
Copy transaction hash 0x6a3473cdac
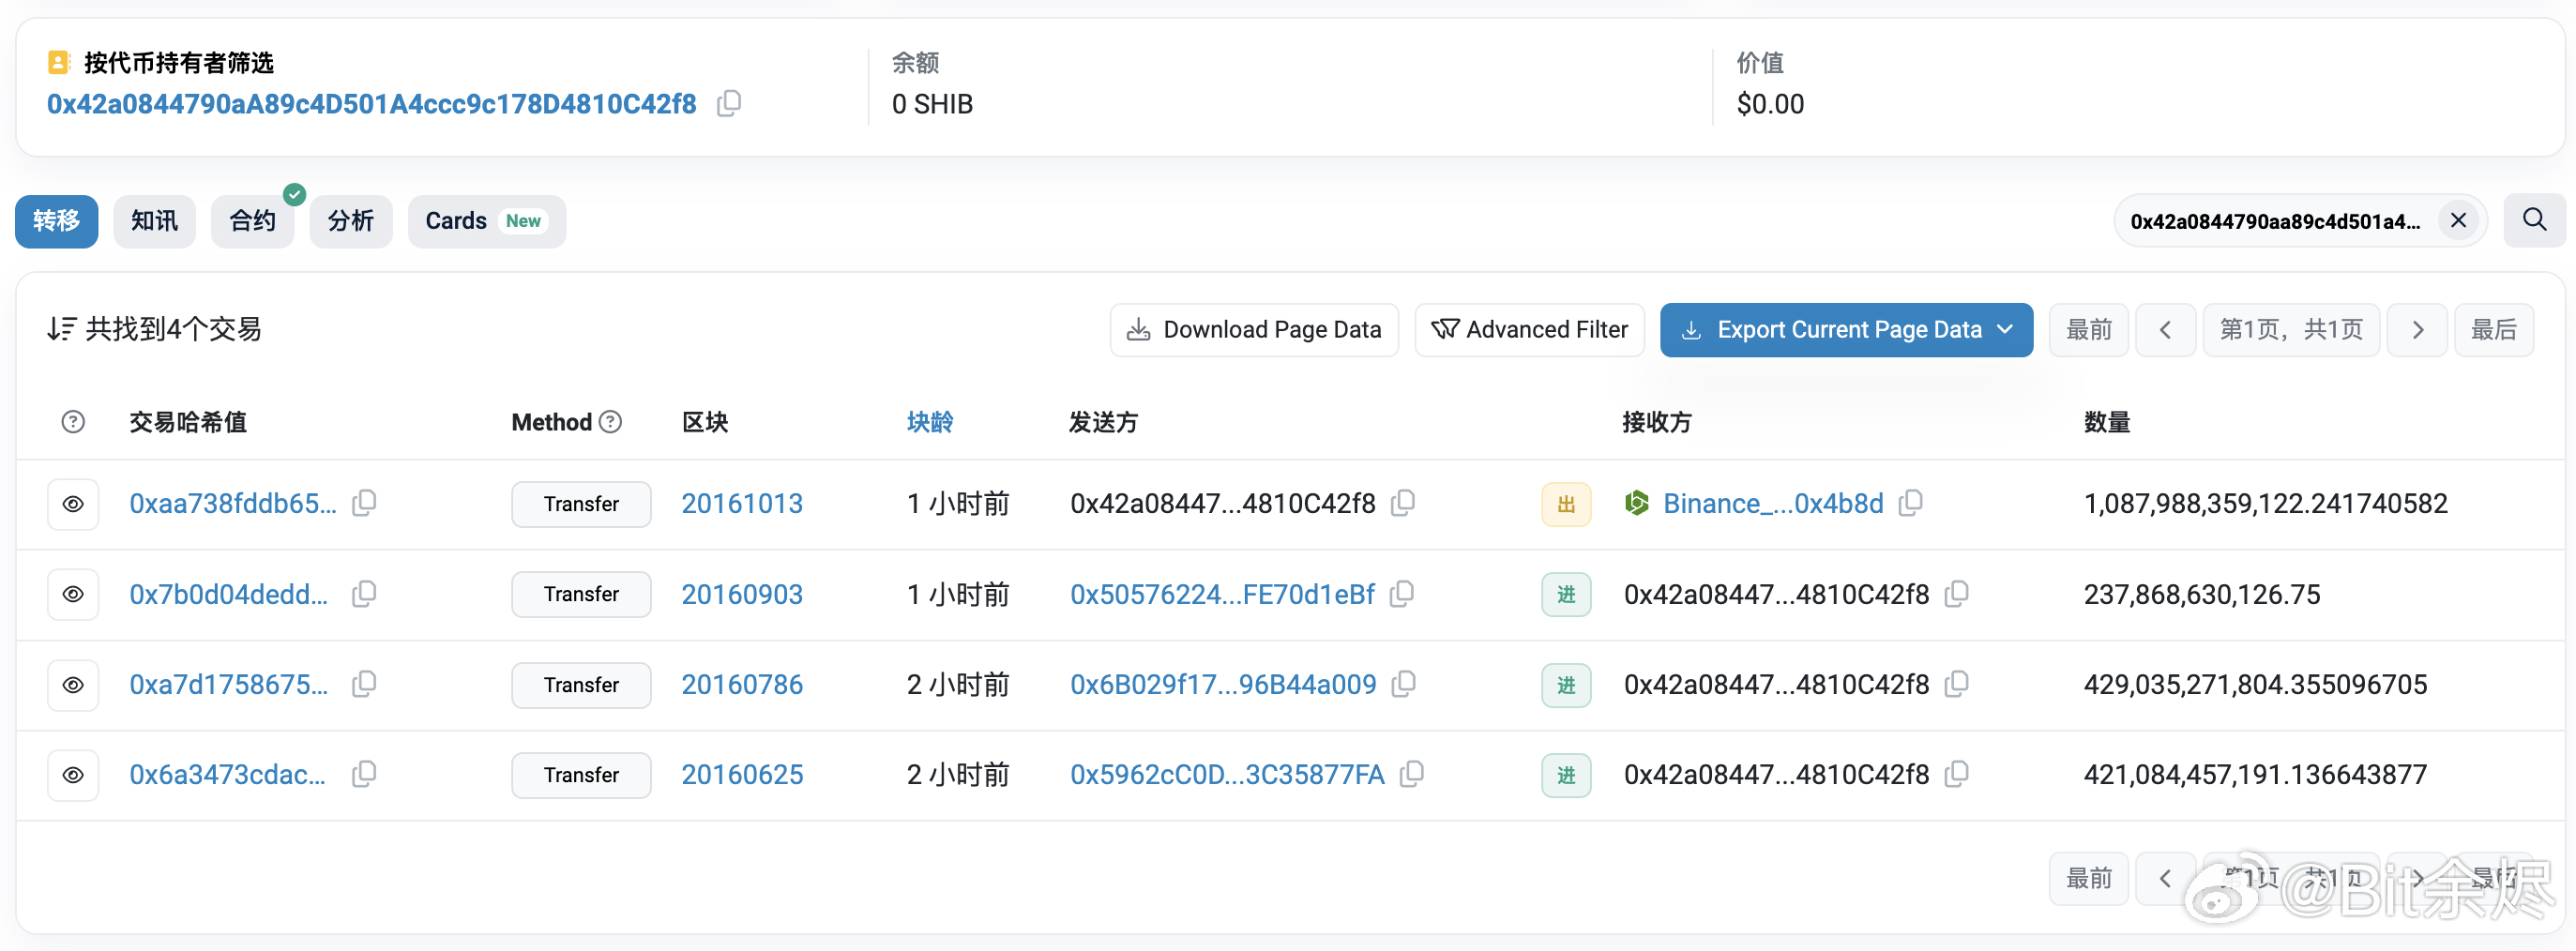(365, 774)
